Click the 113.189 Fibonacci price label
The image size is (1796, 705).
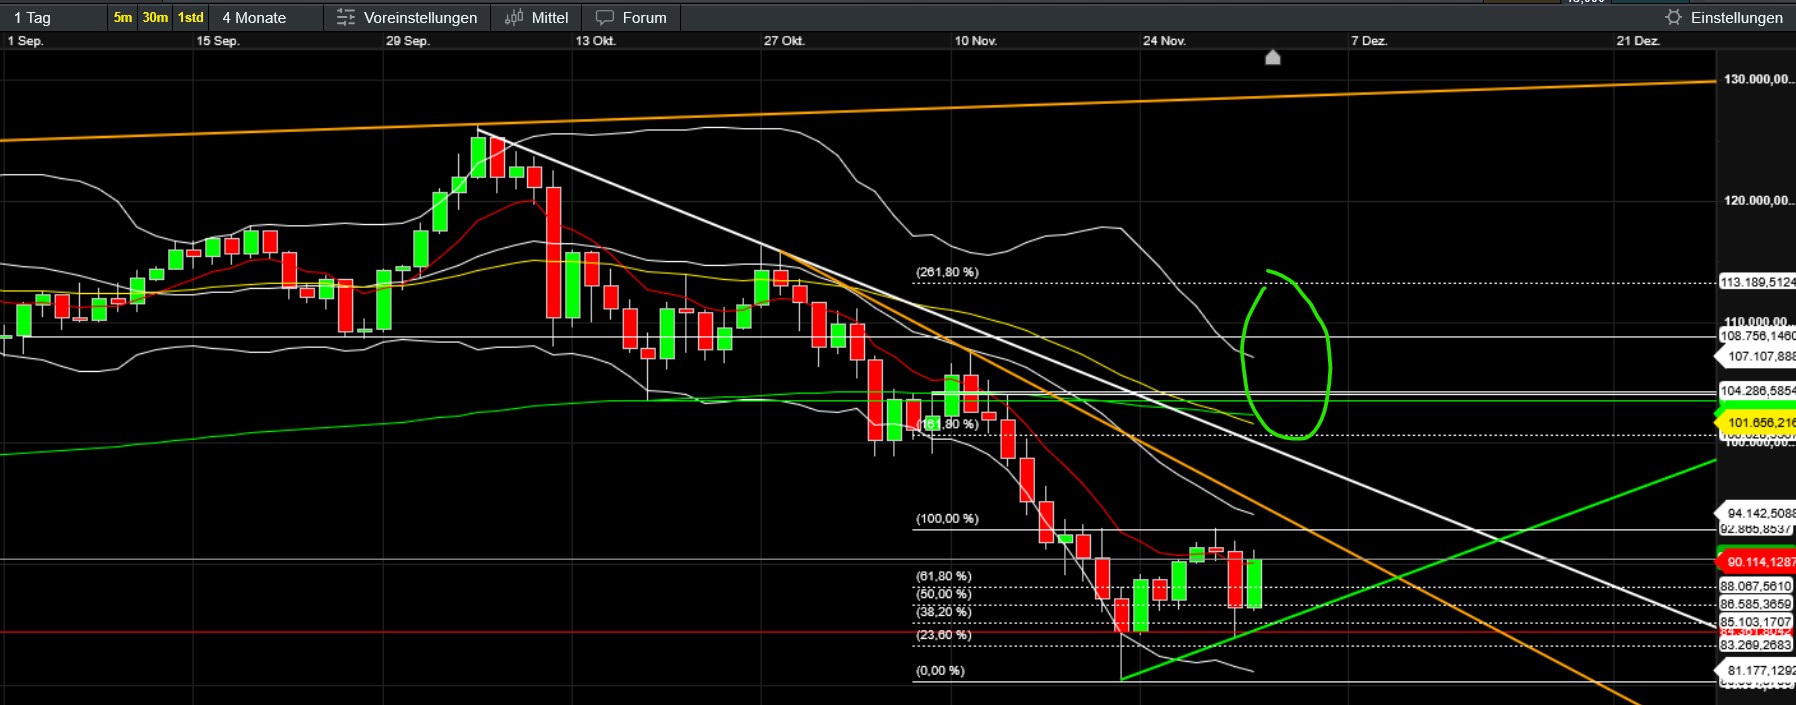coord(1757,282)
